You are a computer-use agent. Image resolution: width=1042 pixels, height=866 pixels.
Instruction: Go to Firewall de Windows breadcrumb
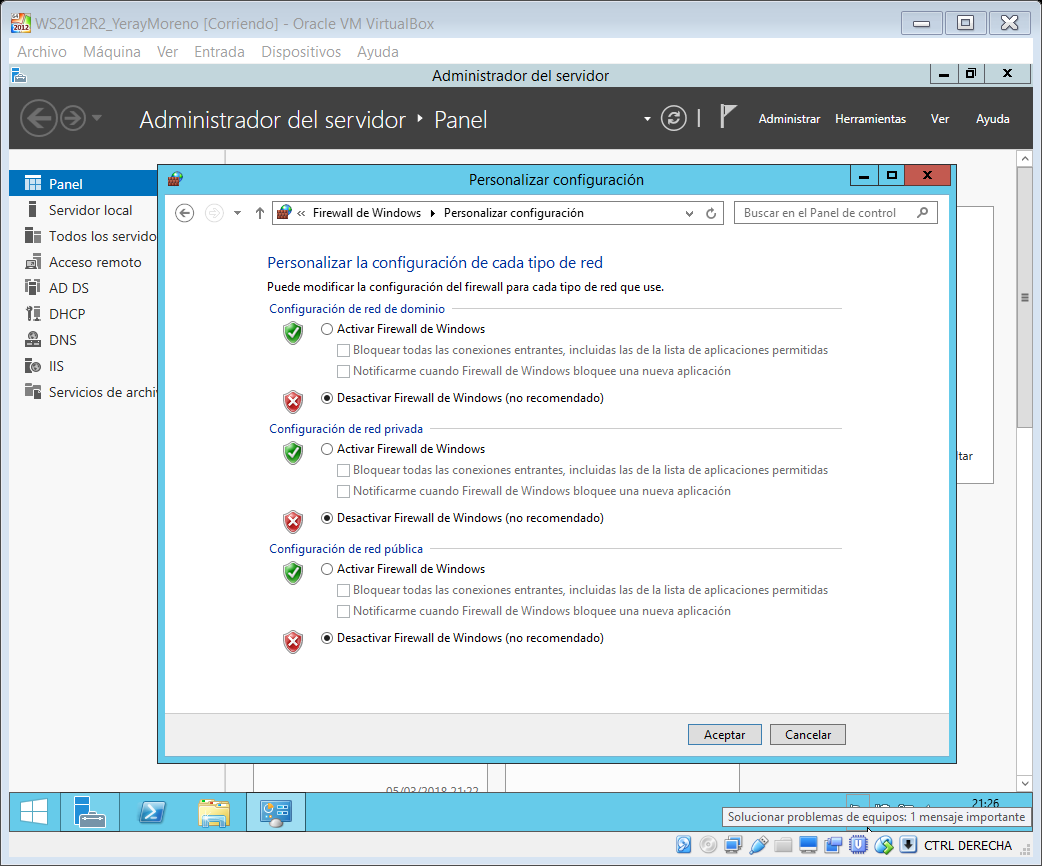pos(367,213)
